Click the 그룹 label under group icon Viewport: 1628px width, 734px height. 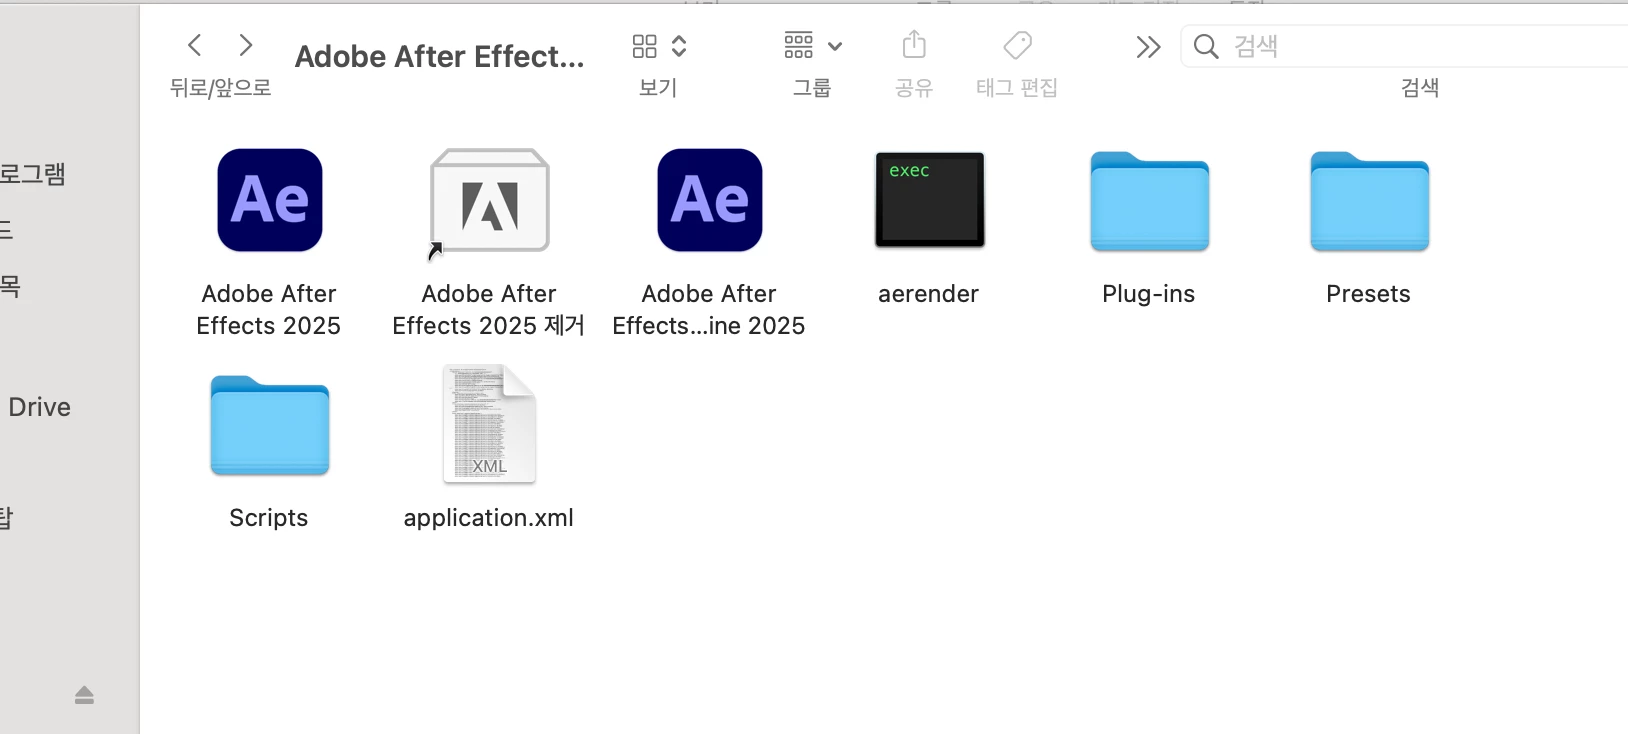click(812, 88)
